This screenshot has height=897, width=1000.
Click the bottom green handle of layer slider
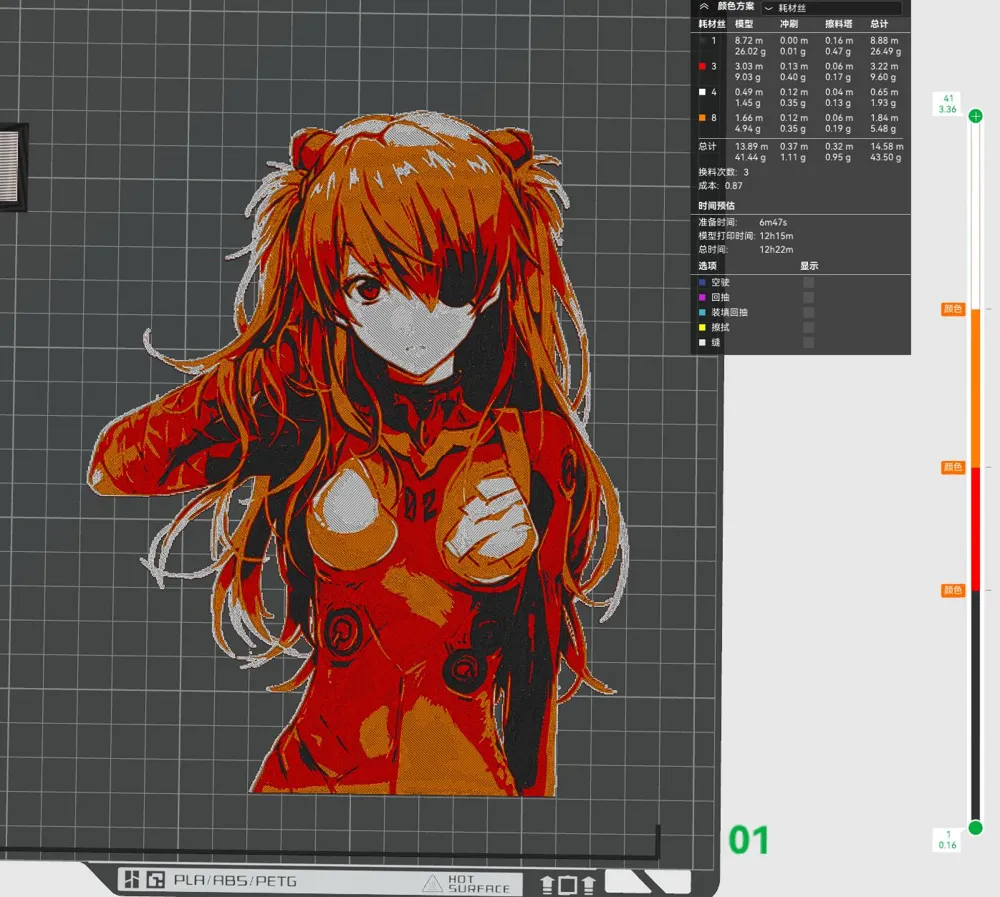point(975,828)
